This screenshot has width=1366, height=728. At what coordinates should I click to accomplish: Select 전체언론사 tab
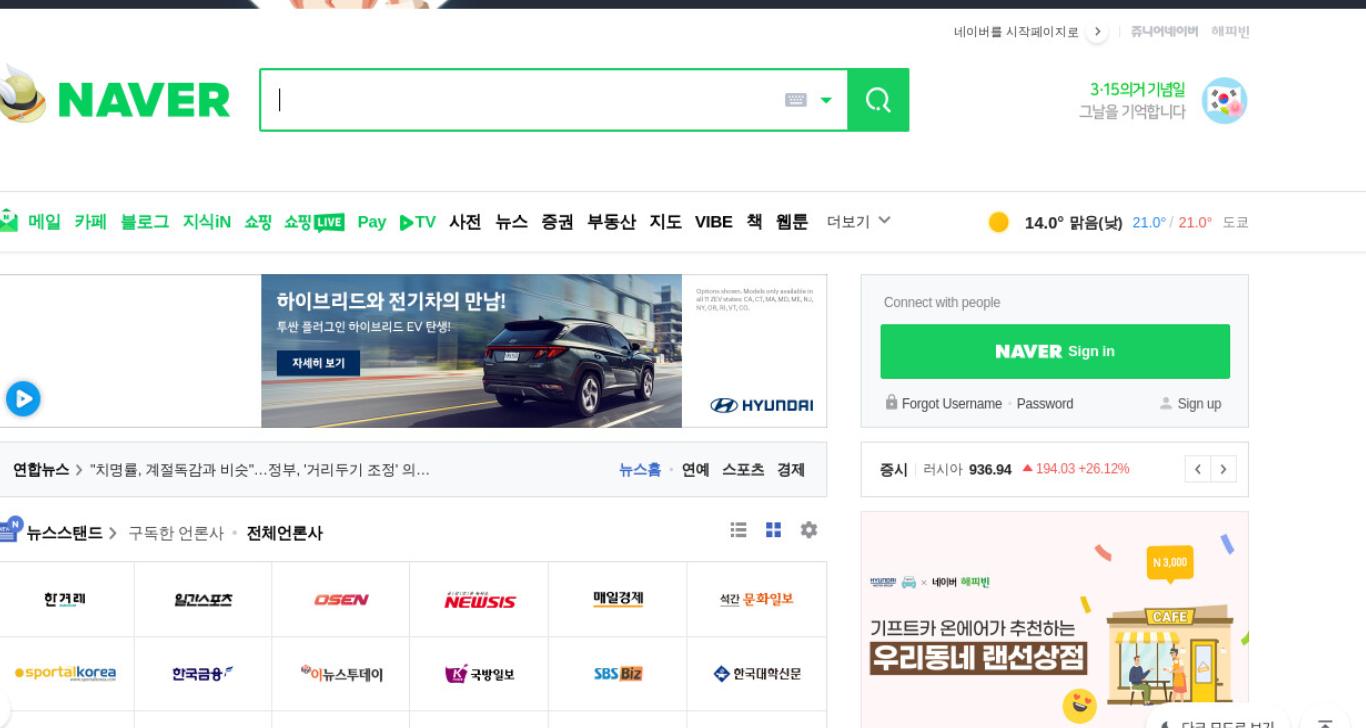(x=284, y=533)
